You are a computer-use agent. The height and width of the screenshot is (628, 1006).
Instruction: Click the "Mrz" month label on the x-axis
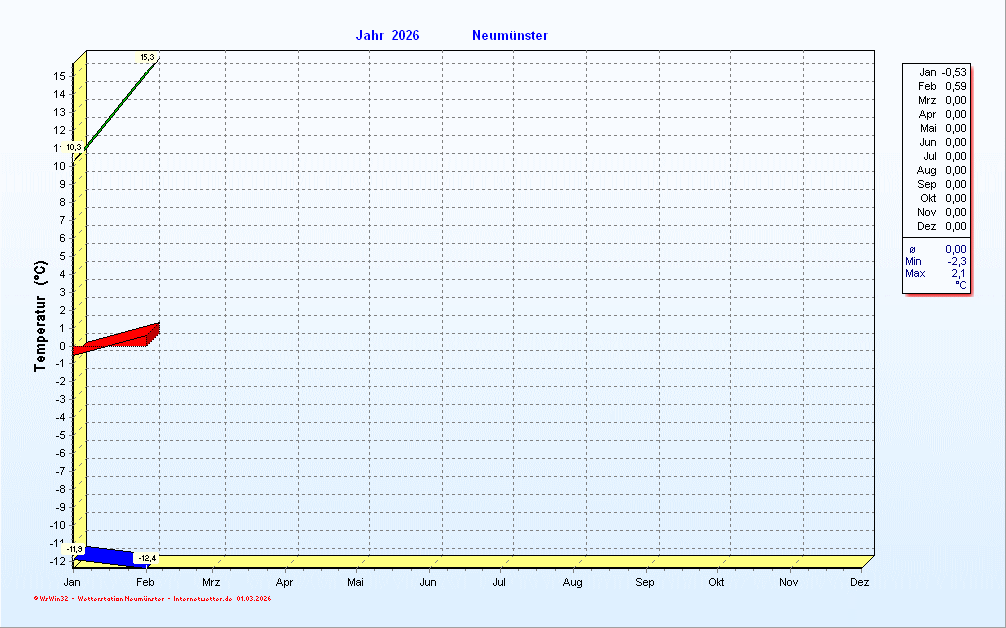click(211, 582)
